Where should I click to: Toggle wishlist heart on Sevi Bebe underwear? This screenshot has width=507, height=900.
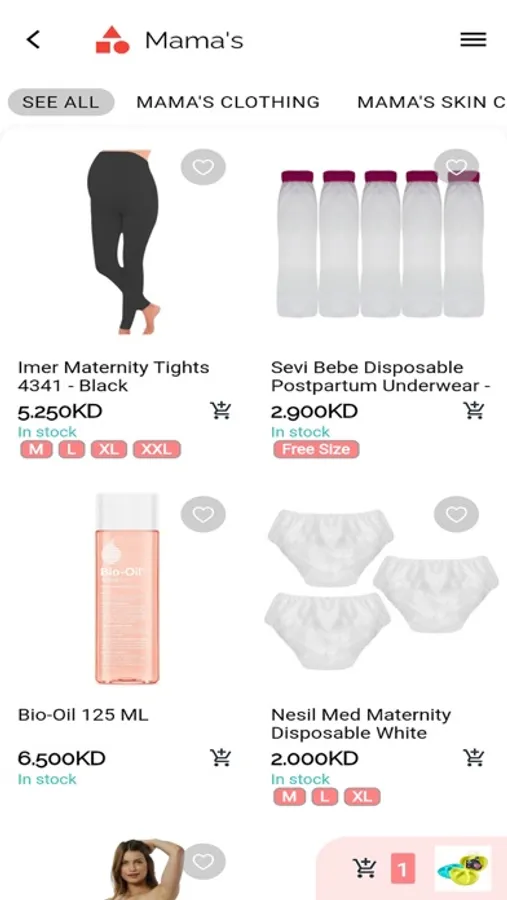(456, 167)
